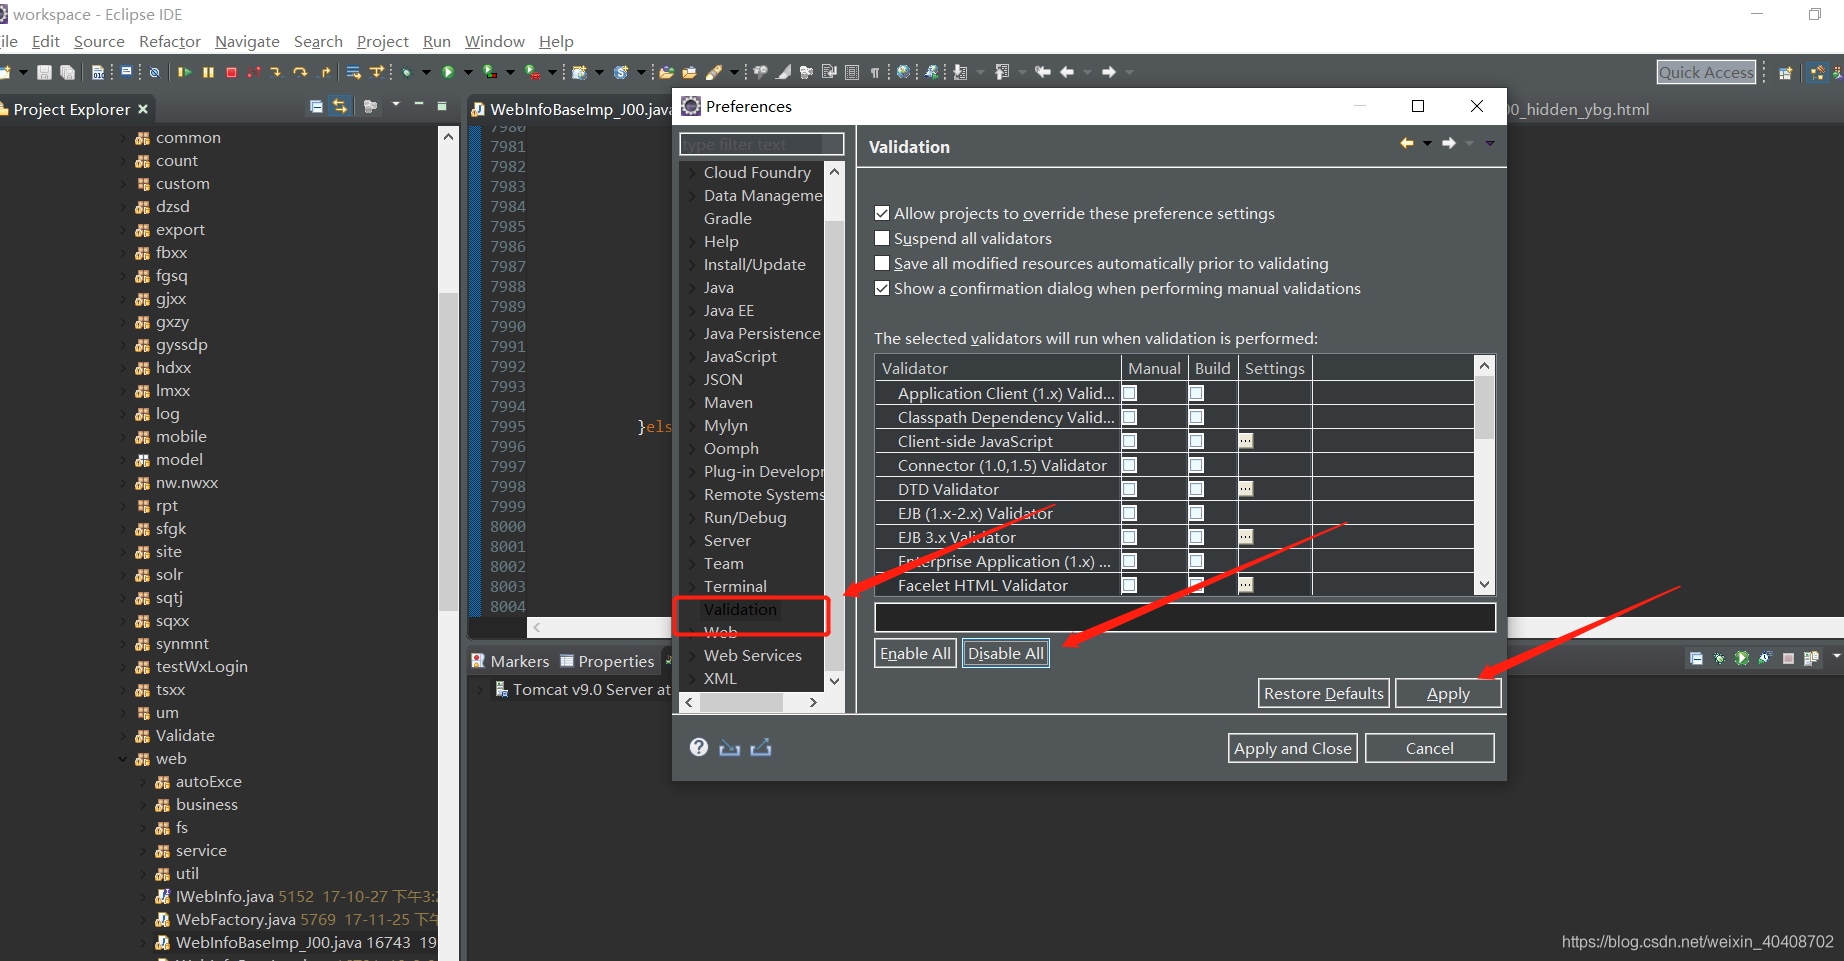Click the Apply button
This screenshot has width=1844, height=961.
click(x=1448, y=693)
